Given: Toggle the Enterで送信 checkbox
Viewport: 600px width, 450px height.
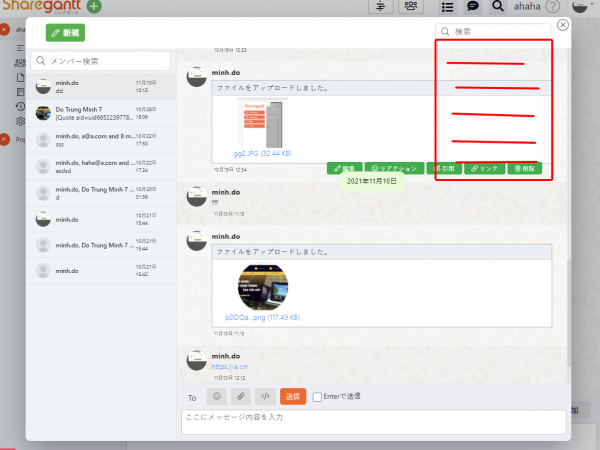Looking at the screenshot, I should coord(317,396).
